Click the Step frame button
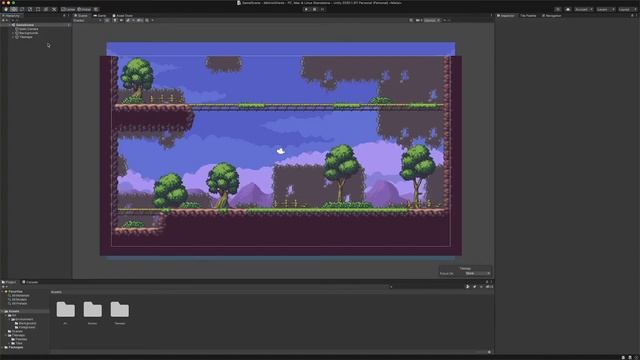 pyautogui.click(x=322, y=9)
